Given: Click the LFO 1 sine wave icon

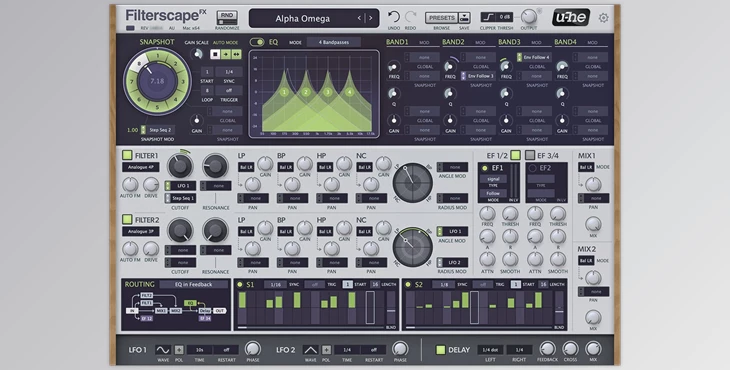Looking at the screenshot, I should [163, 350].
